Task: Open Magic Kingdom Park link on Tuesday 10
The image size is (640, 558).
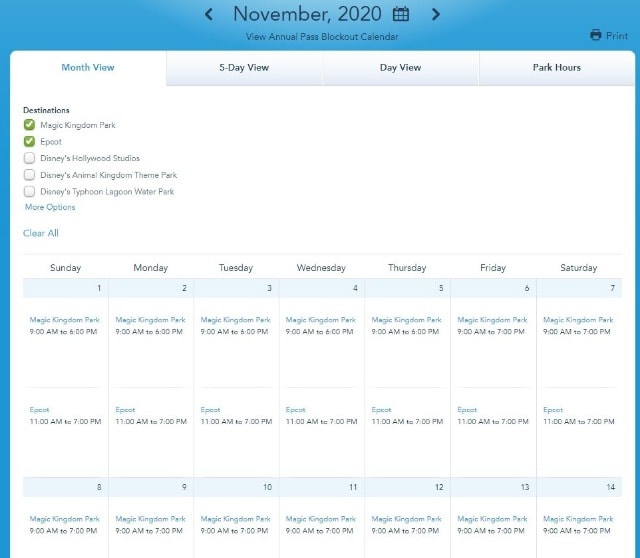Action: pos(236,519)
